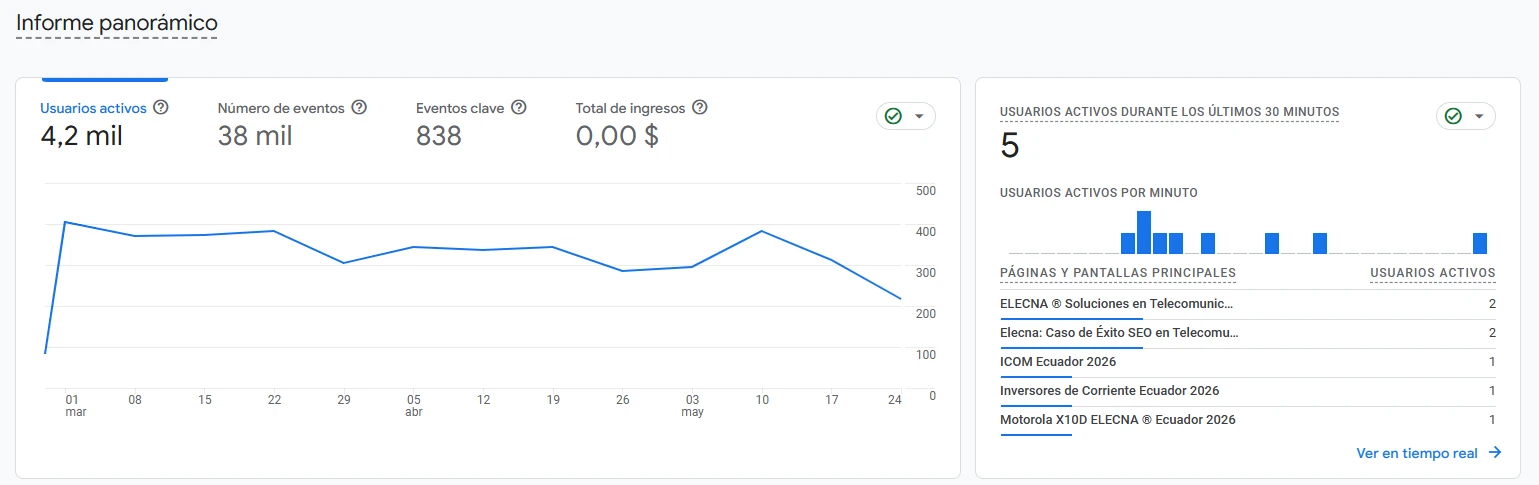Screen dimensions: 1539x485
Task: Click the Usuarios activos por minuto label
Action: (1099, 193)
